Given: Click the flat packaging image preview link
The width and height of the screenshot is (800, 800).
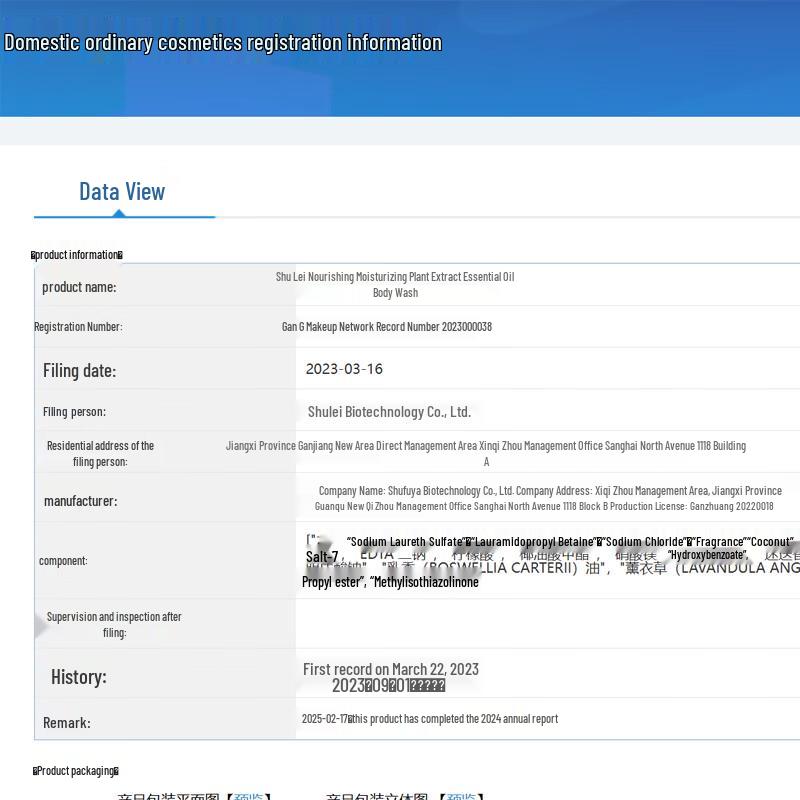Looking at the screenshot, I should tap(248, 796).
